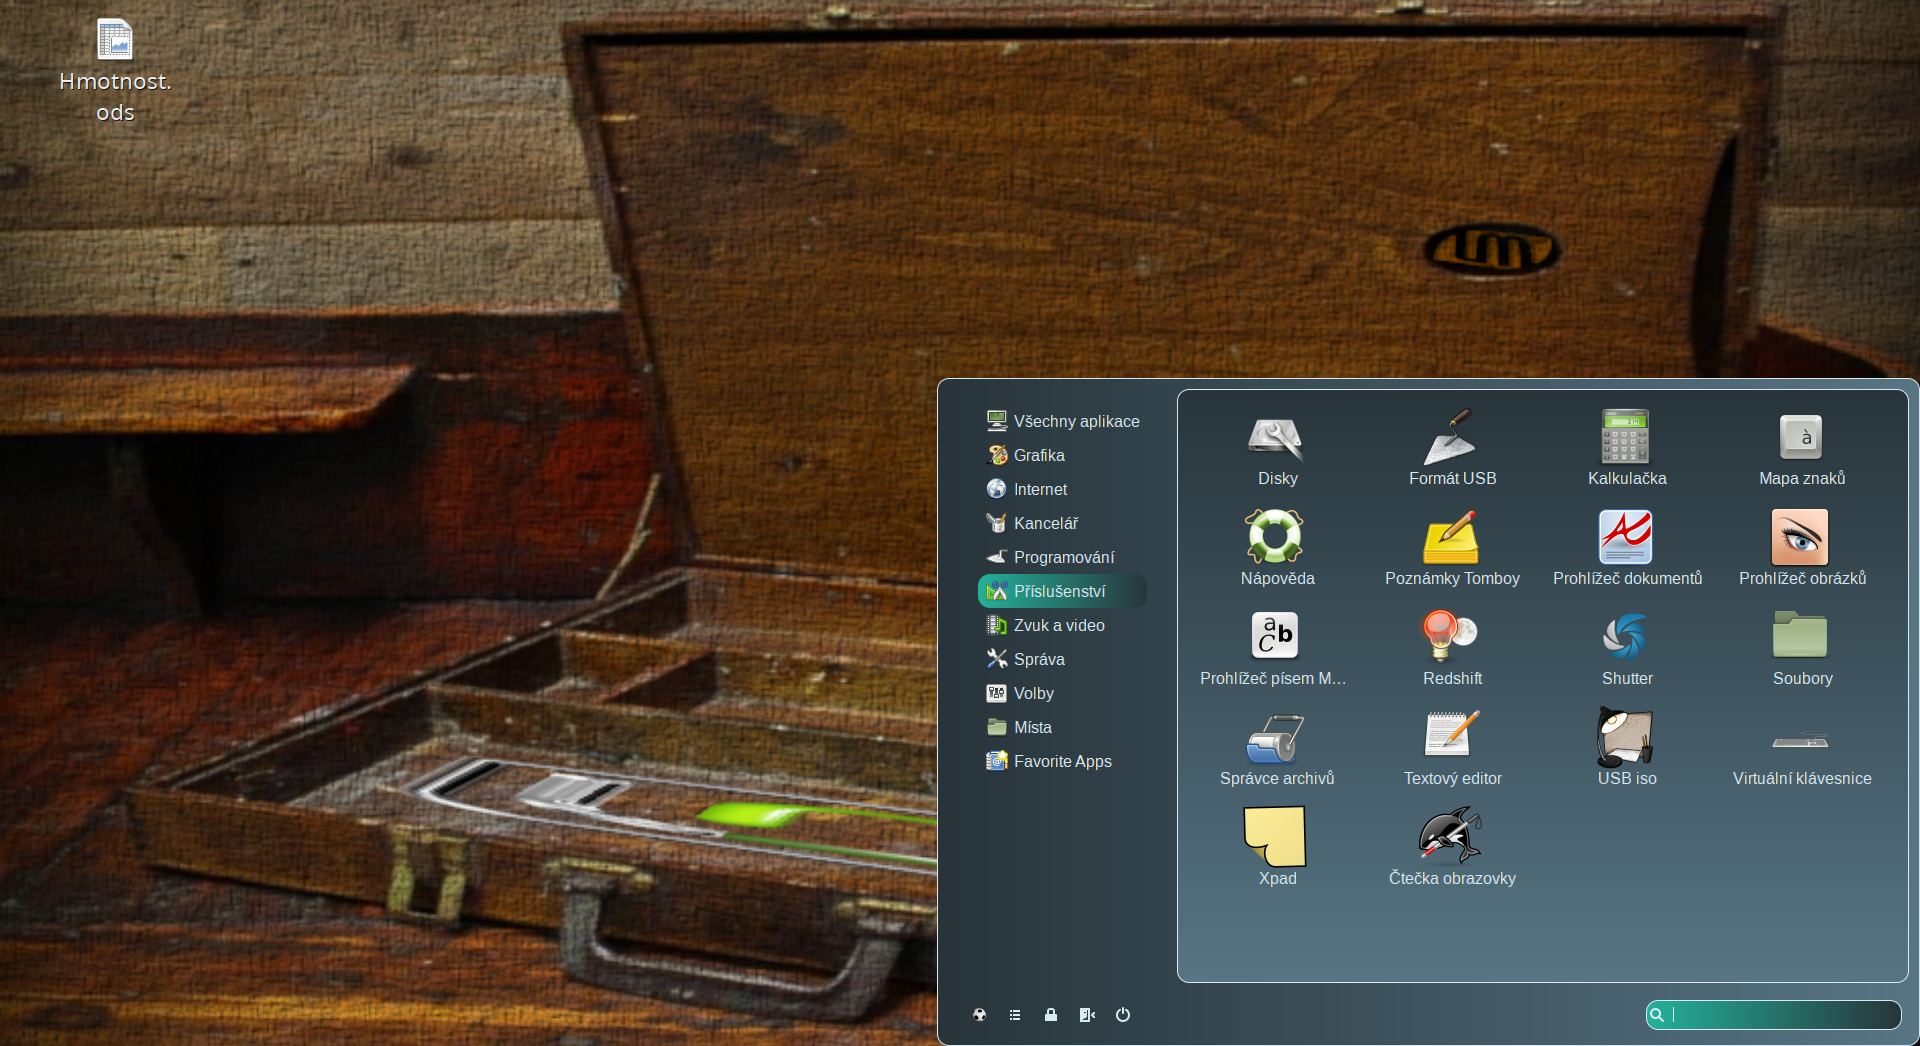Open the Disky disk utility
1920x1046 pixels.
[1276, 447]
